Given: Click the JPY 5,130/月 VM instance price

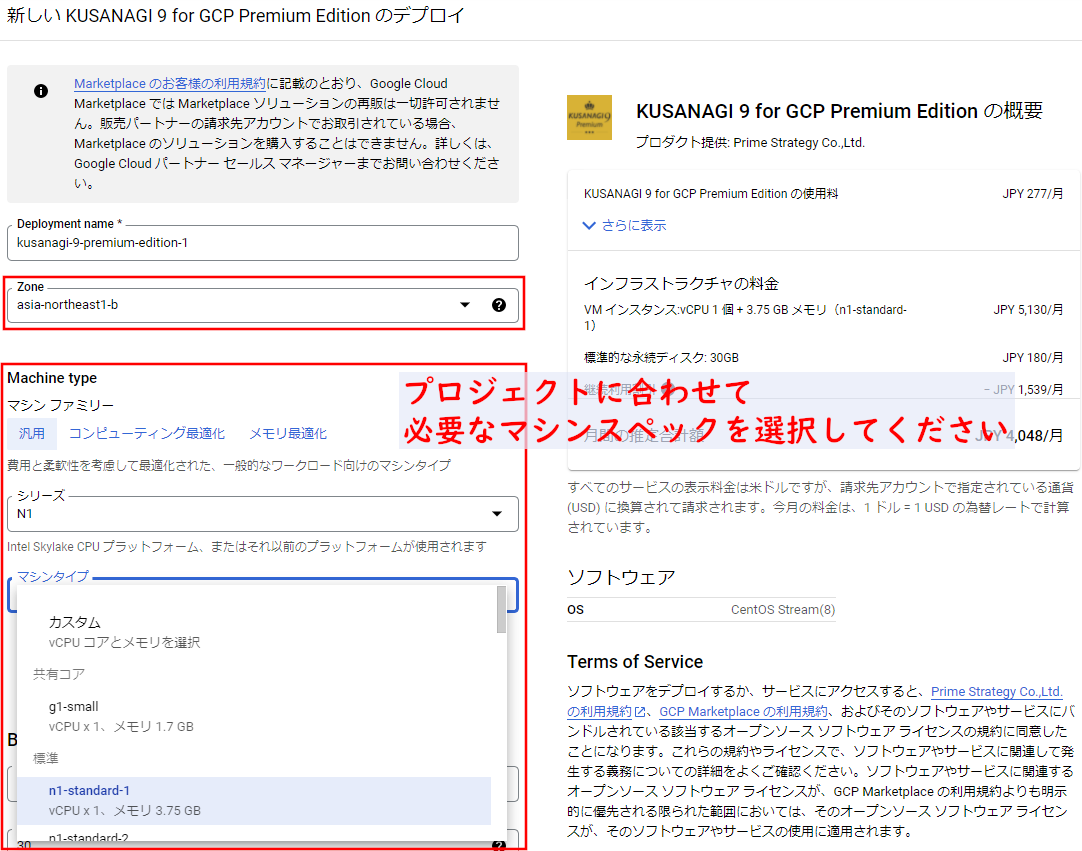Looking at the screenshot, I should click(1028, 310).
